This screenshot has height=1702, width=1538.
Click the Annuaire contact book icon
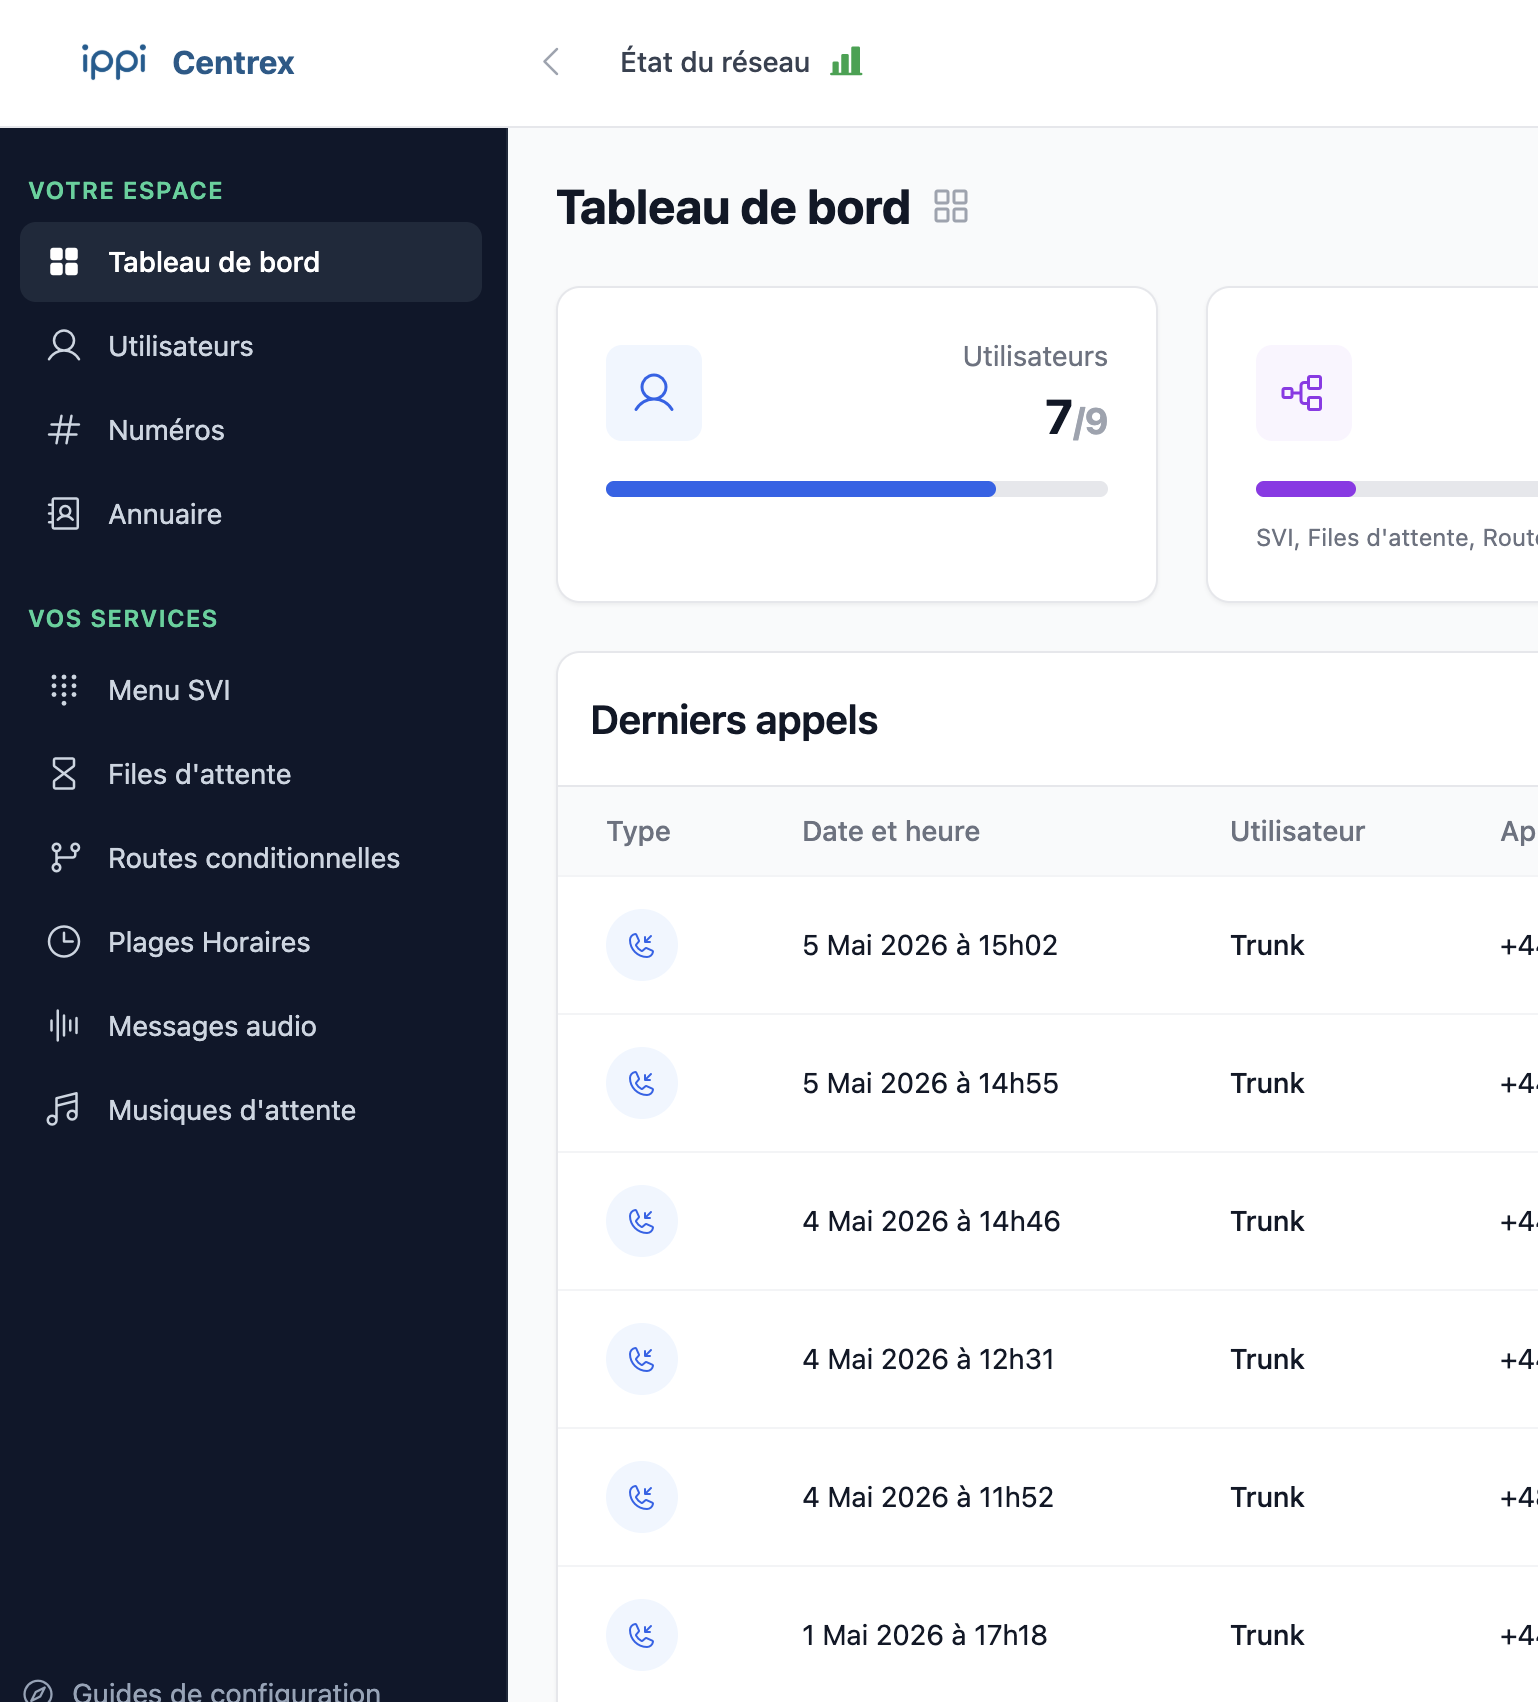pos(64,514)
